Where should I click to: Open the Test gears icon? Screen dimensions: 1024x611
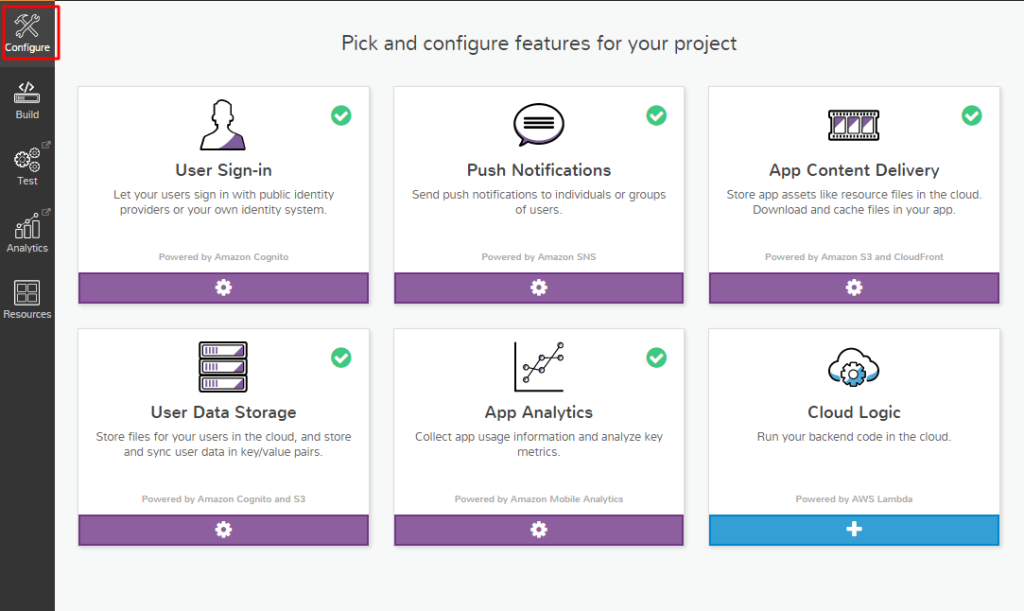(x=27, y=160)
